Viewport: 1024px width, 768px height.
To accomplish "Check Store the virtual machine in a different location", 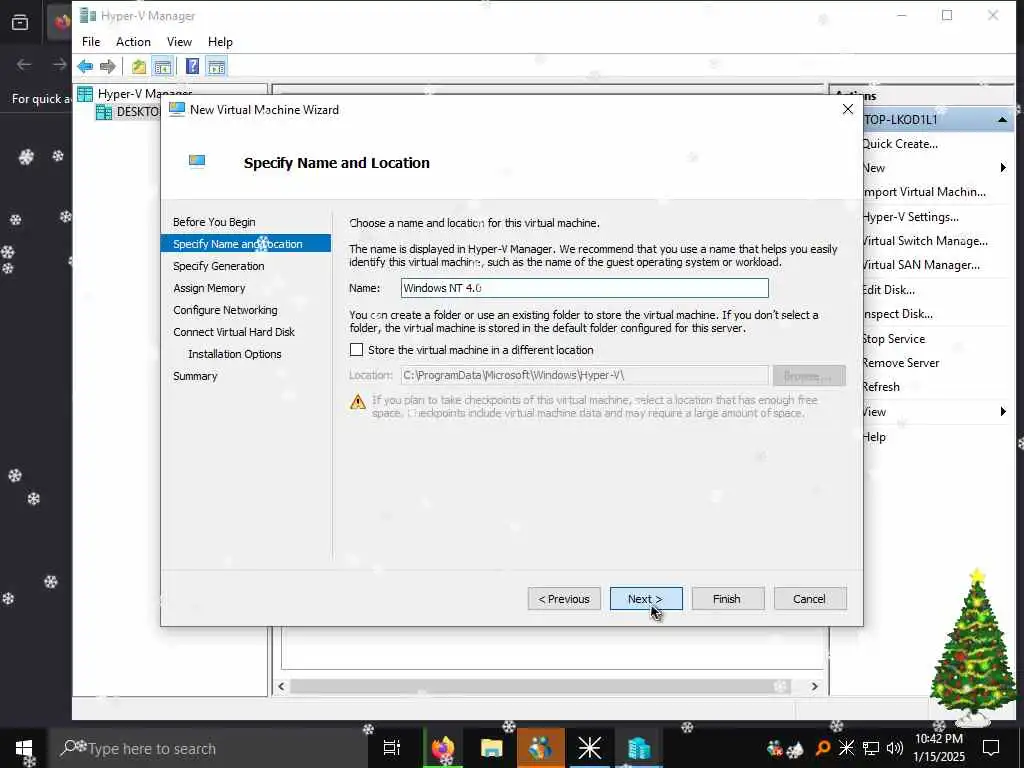I will click(x=356, y=350).
